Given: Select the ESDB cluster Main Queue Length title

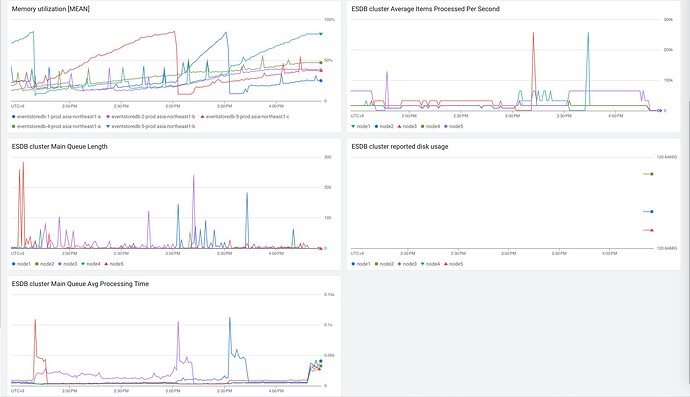Looking at the screenshot, I should tap(59, 147).
